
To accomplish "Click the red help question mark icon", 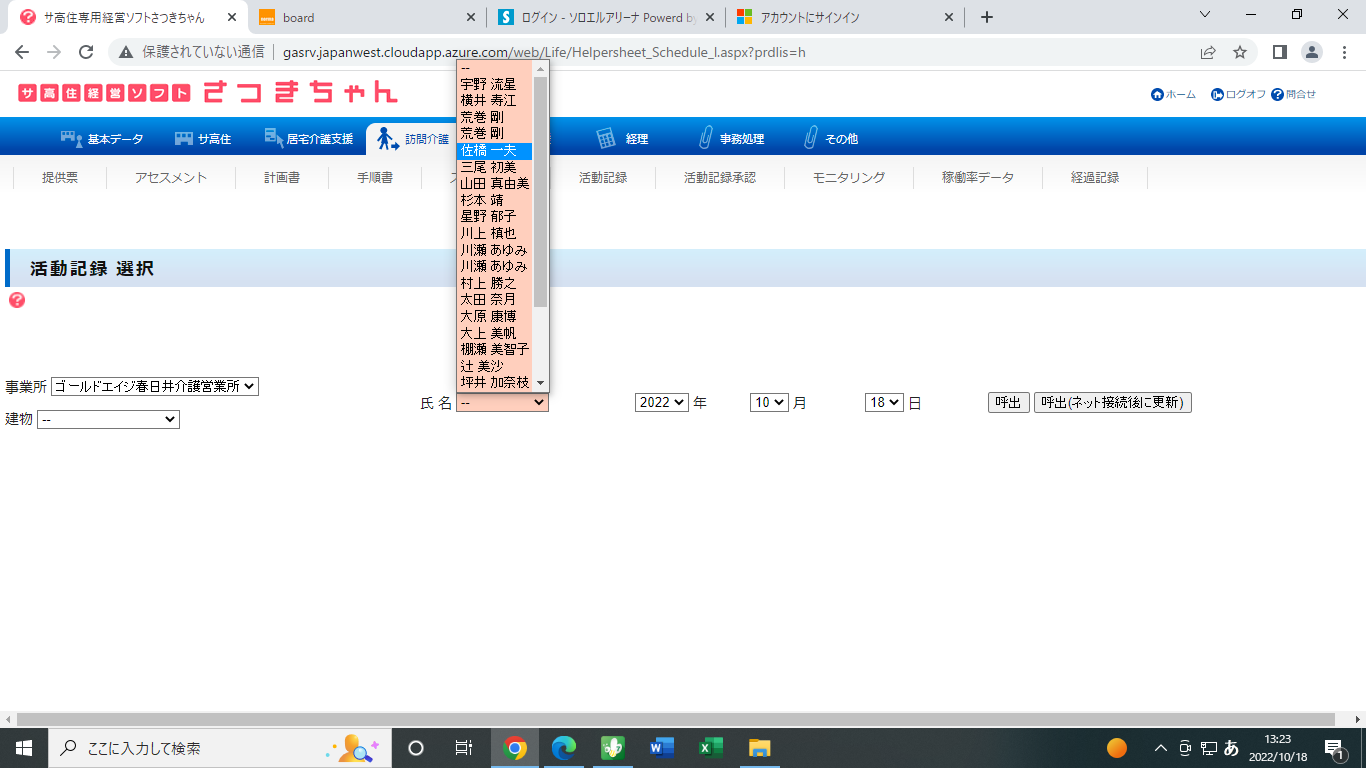I will (x=17, y=300).
